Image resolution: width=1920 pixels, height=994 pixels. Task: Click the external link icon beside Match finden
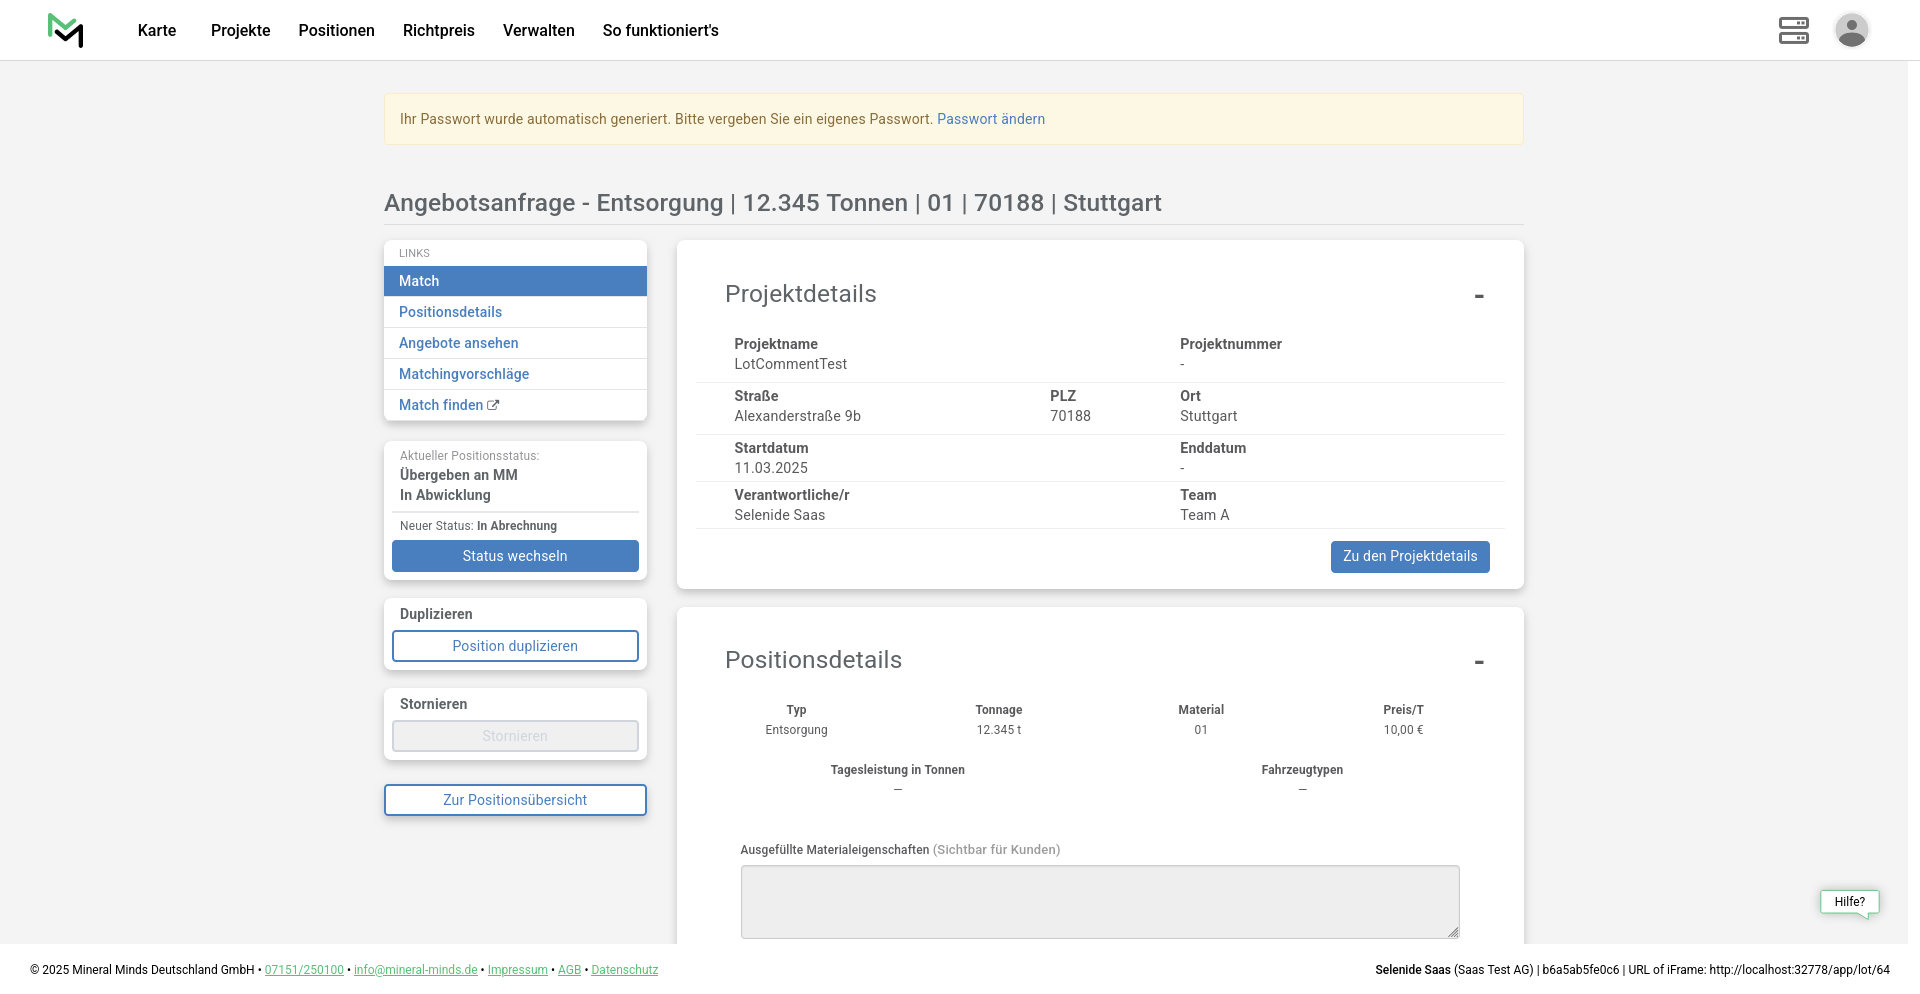point(493,405)
